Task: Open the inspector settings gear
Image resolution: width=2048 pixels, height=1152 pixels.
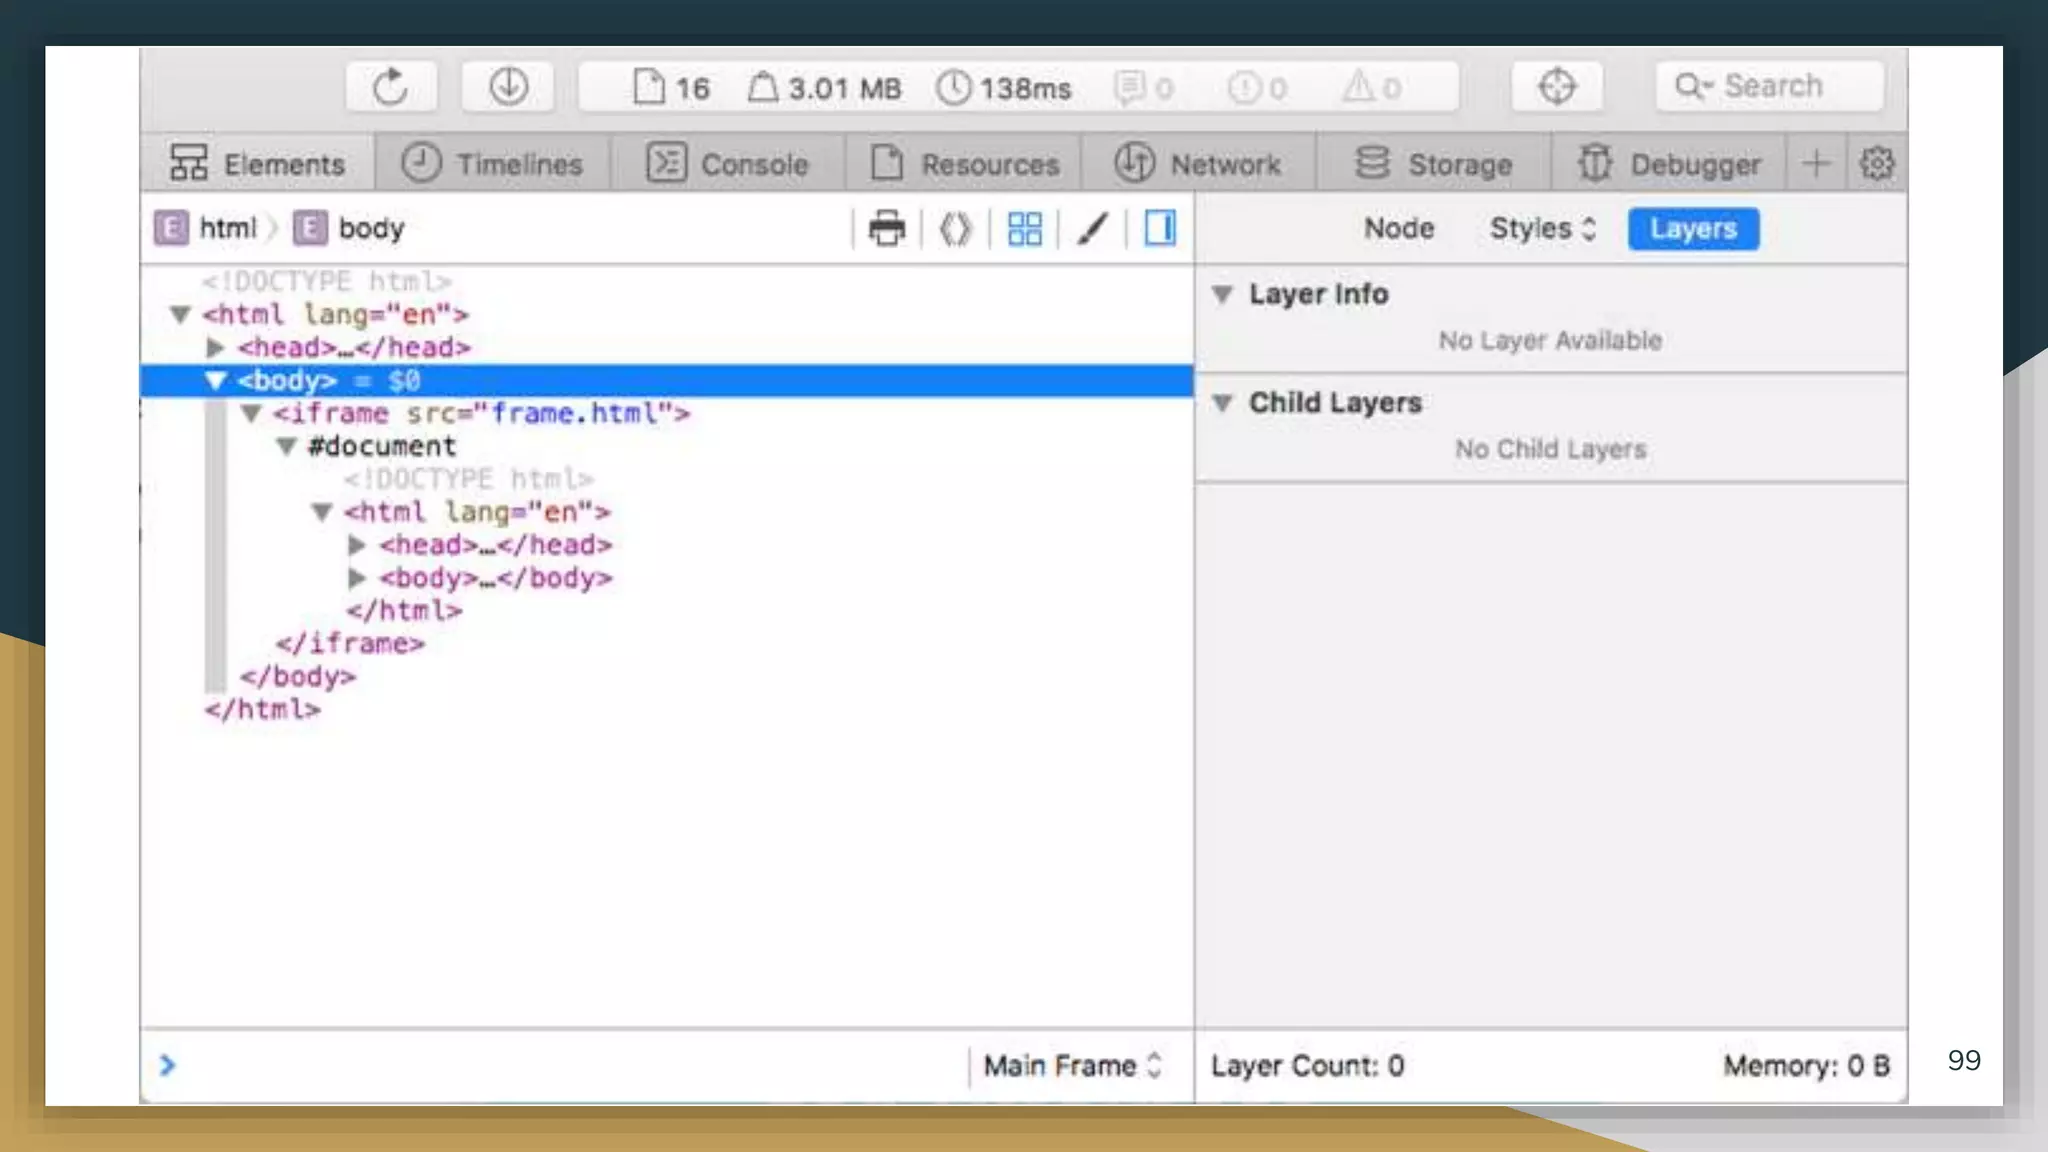Action: (x=1876, y=163)
